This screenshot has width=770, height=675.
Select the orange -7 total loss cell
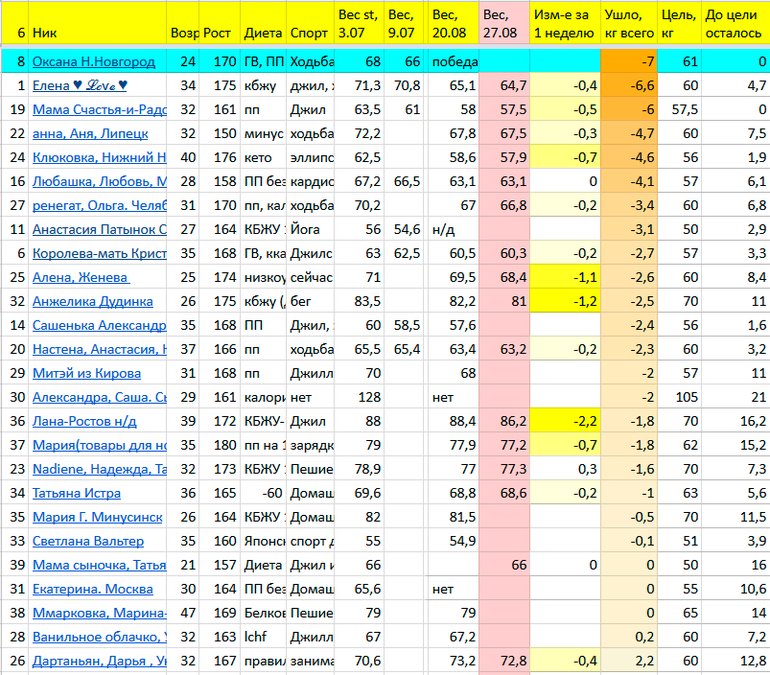point(628,62)
